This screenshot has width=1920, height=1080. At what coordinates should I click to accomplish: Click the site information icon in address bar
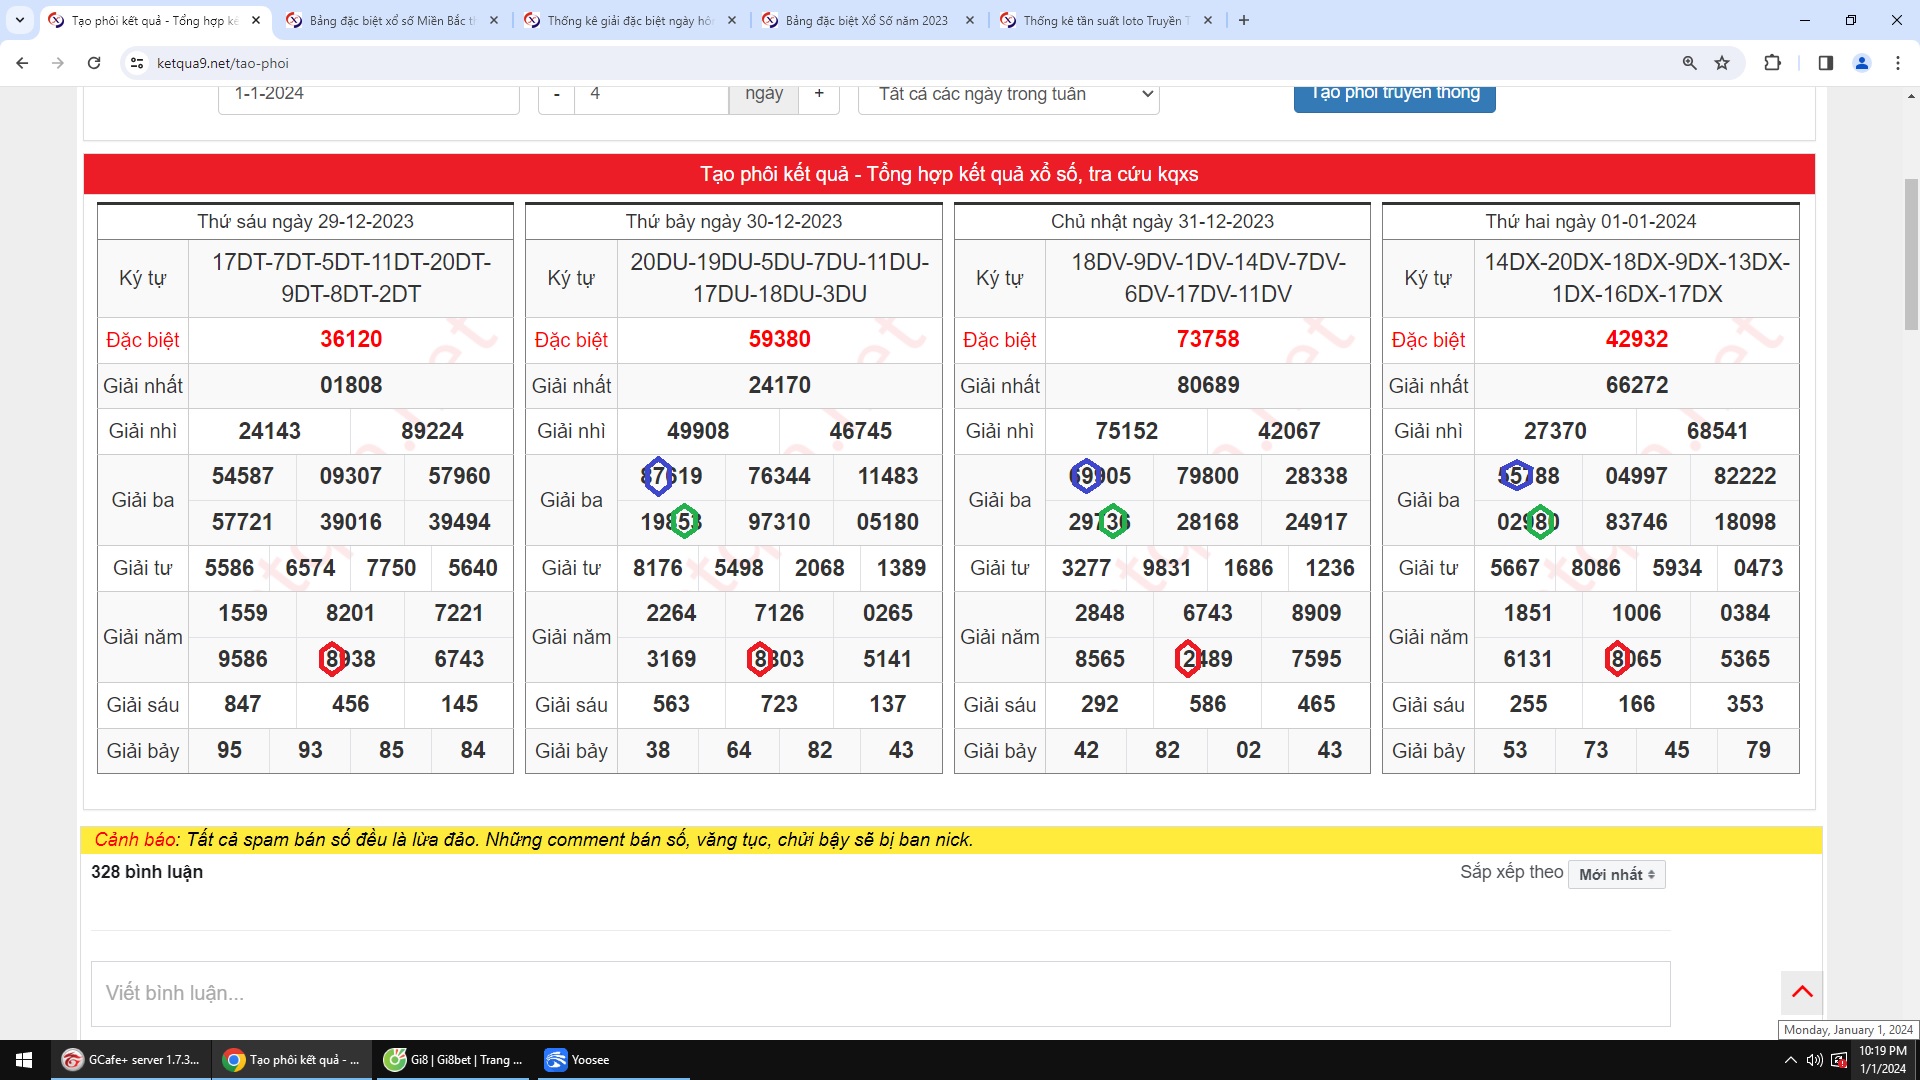tap(138, 63)
